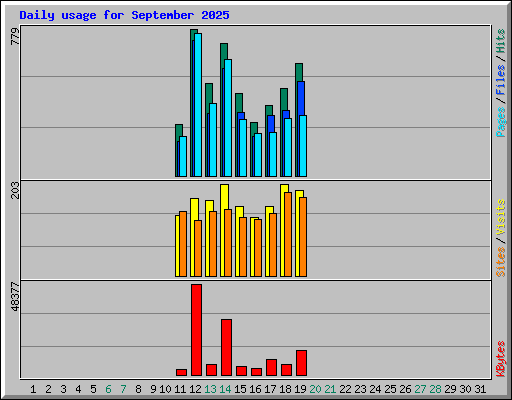Click the 48377 KBytes axis value
The image size is (512, 400).
tap(15, 297)
